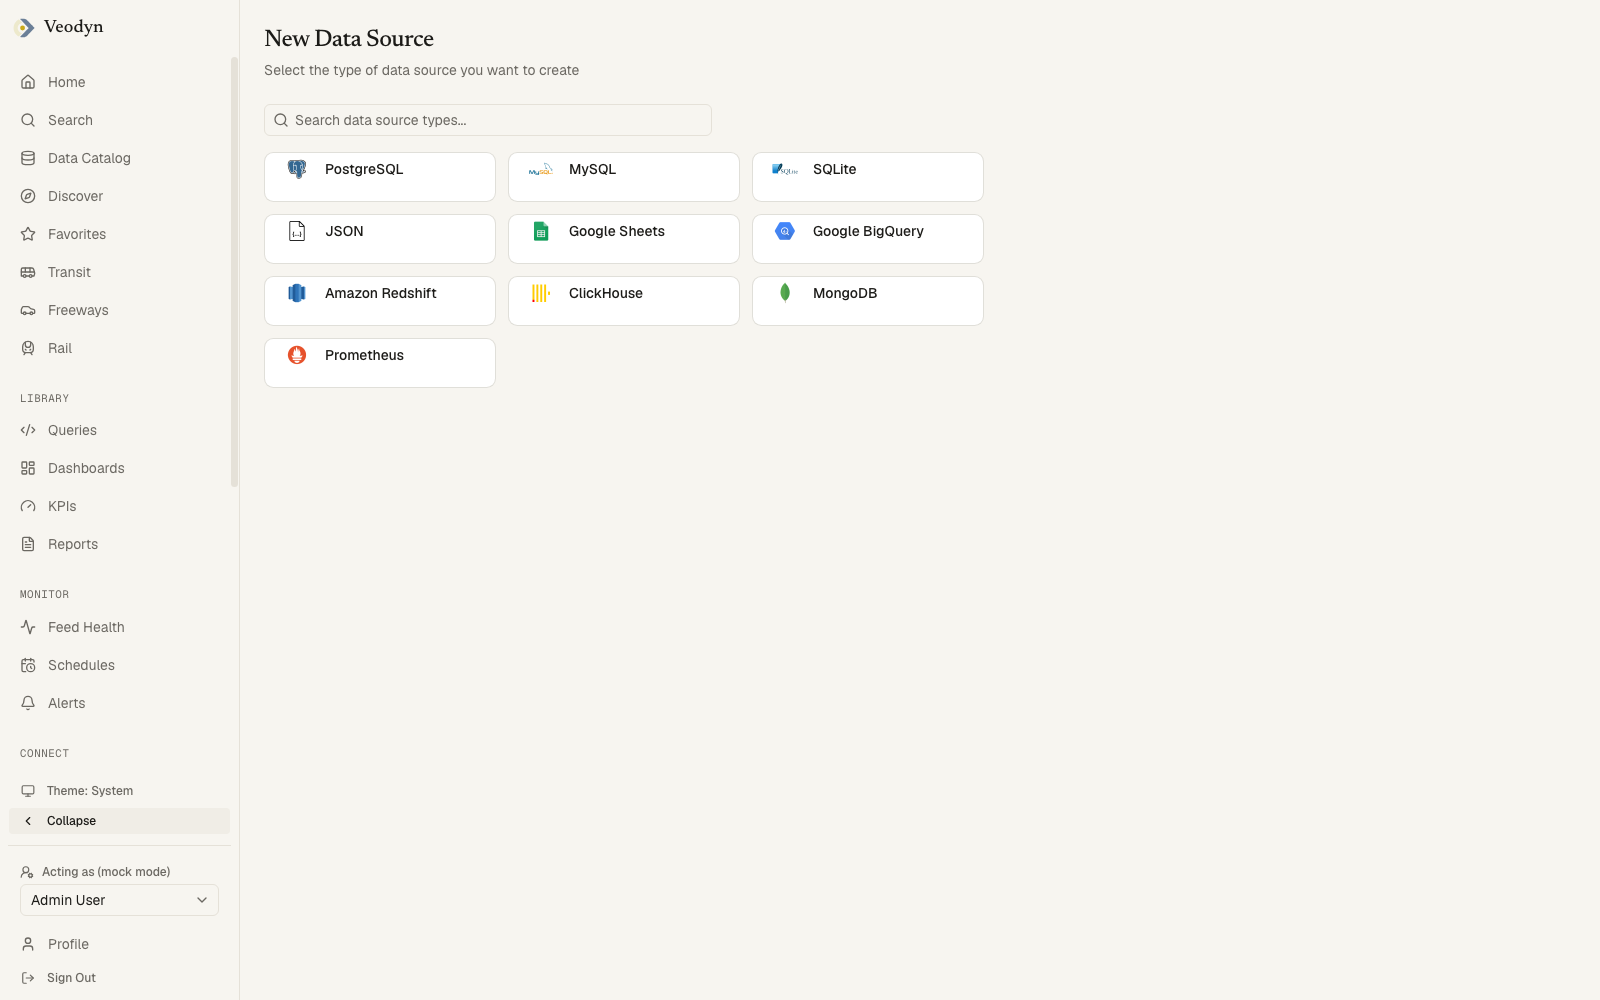Click the ClickHouse yellow bars icon
The height and width of the screenshot is (1000, 1600).
pos(541,293)
